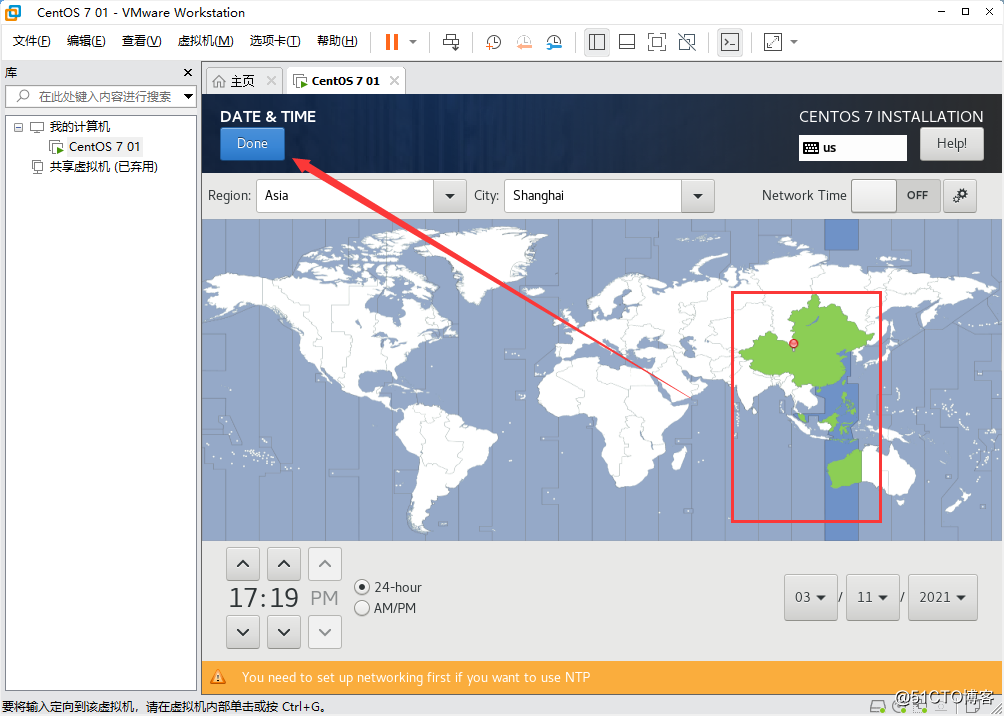The width and height of the screenshot is (1004, 716).
Task: Switch to the CentOS 7 01 tab
Action: pyautogui.click(x=346, y=81)
